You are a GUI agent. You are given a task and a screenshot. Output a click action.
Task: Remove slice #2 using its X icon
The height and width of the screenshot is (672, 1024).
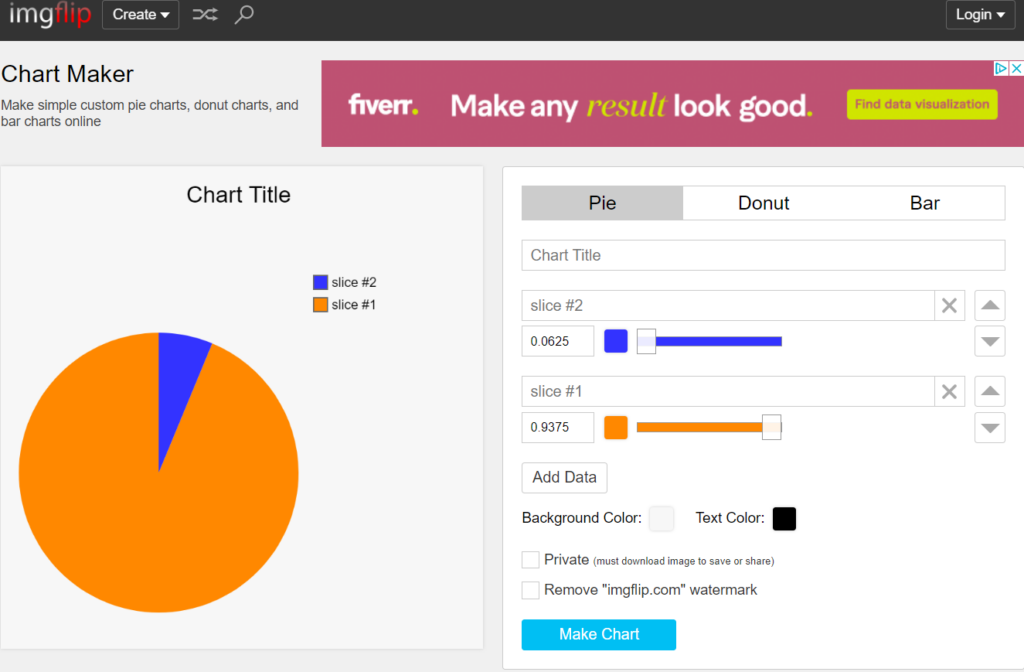(x=948, y=305)
